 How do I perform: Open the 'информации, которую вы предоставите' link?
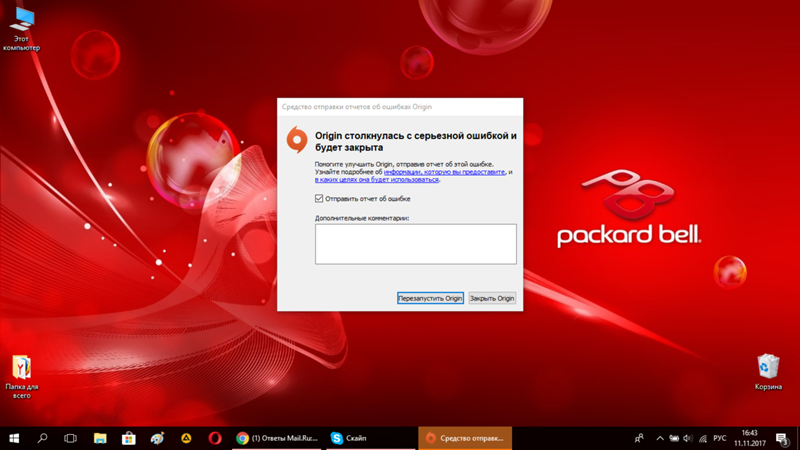click(x=445, y=172)
